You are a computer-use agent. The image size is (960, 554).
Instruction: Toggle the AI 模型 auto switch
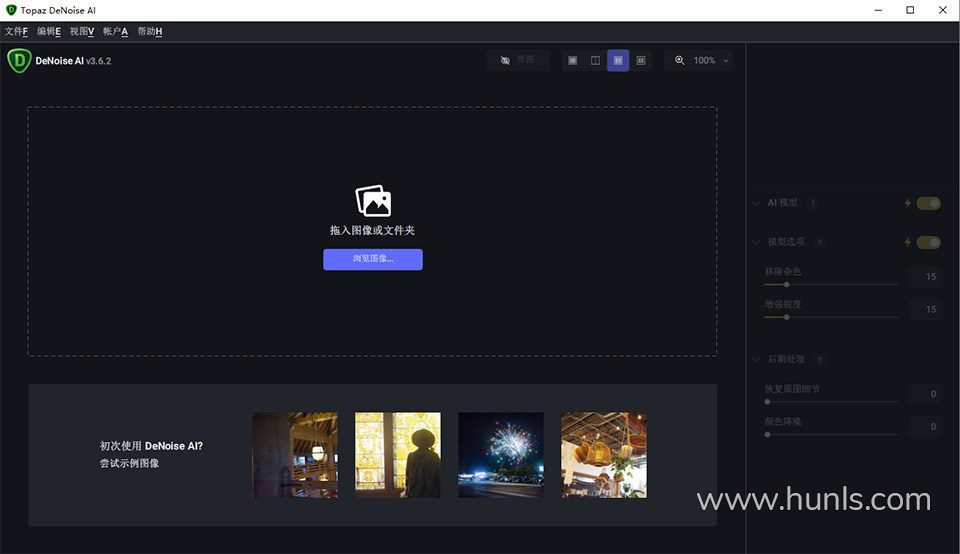coord(928,203)
